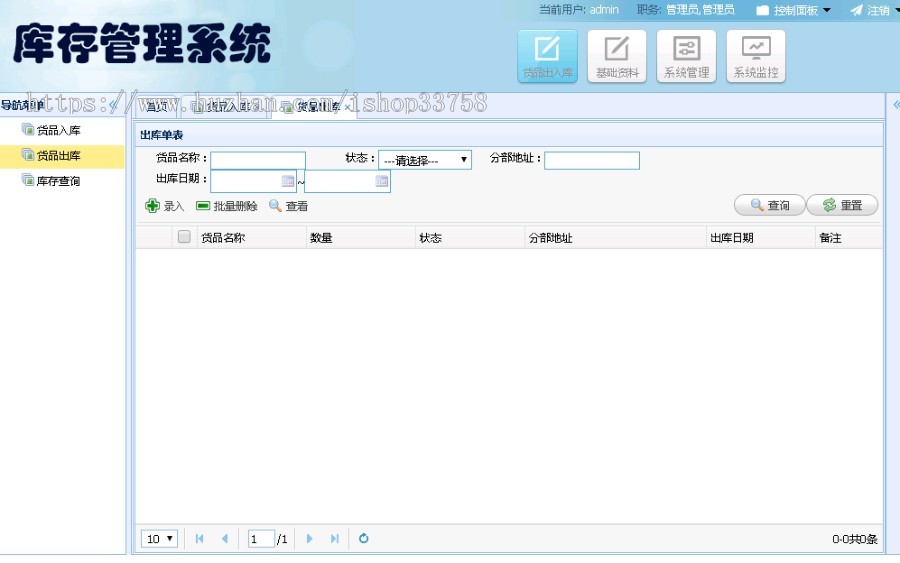Sort by 数量 column header
The height and width of the screenshot is (563, 900).
(360, 238)
